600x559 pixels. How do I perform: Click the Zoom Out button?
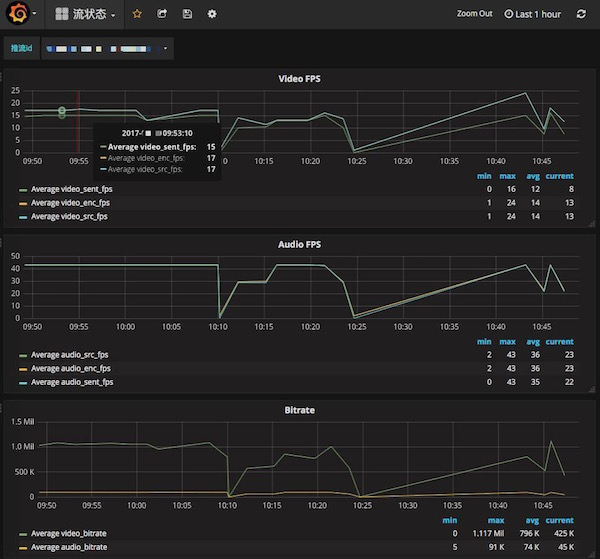click(474, 14)
